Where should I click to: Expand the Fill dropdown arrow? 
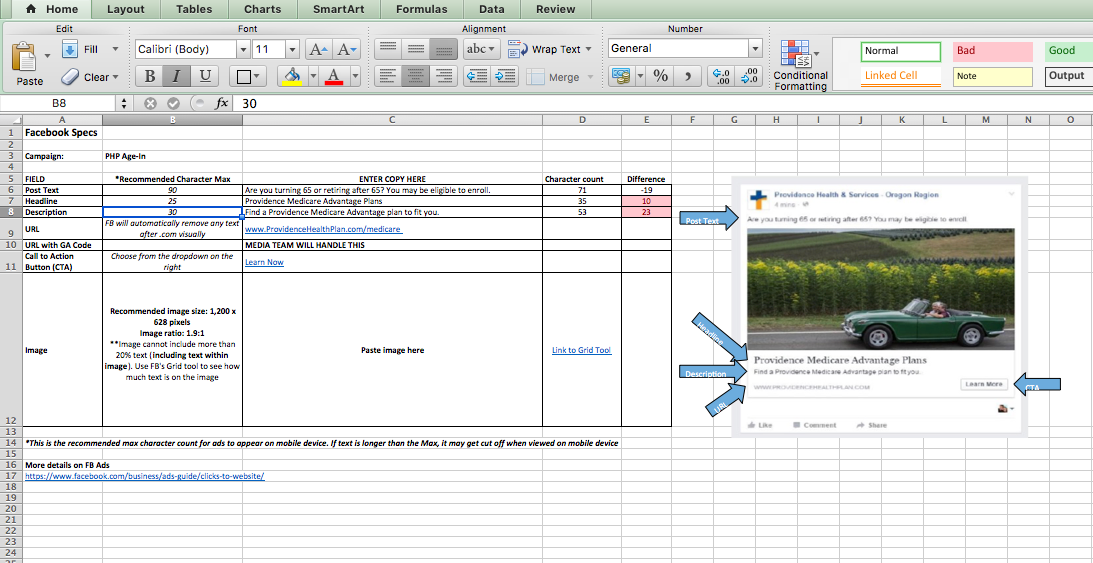pos(115,49)
